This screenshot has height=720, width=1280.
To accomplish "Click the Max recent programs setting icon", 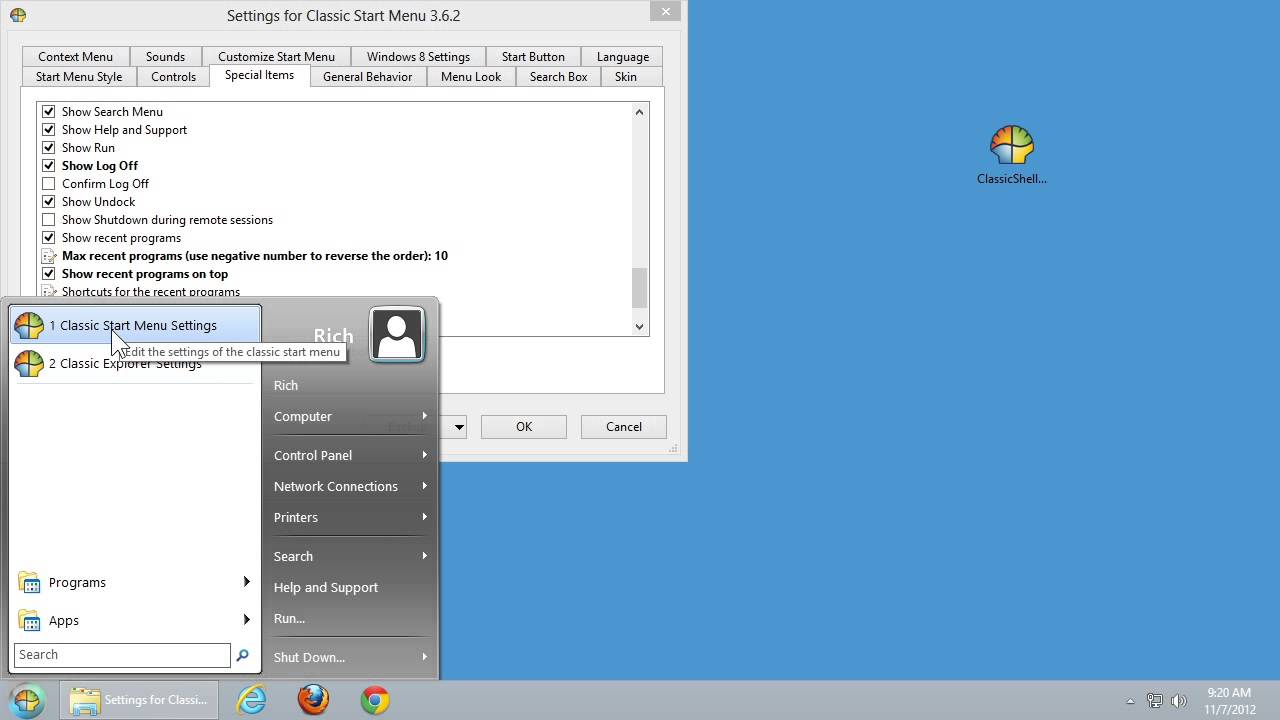I will tap(48, 256).
